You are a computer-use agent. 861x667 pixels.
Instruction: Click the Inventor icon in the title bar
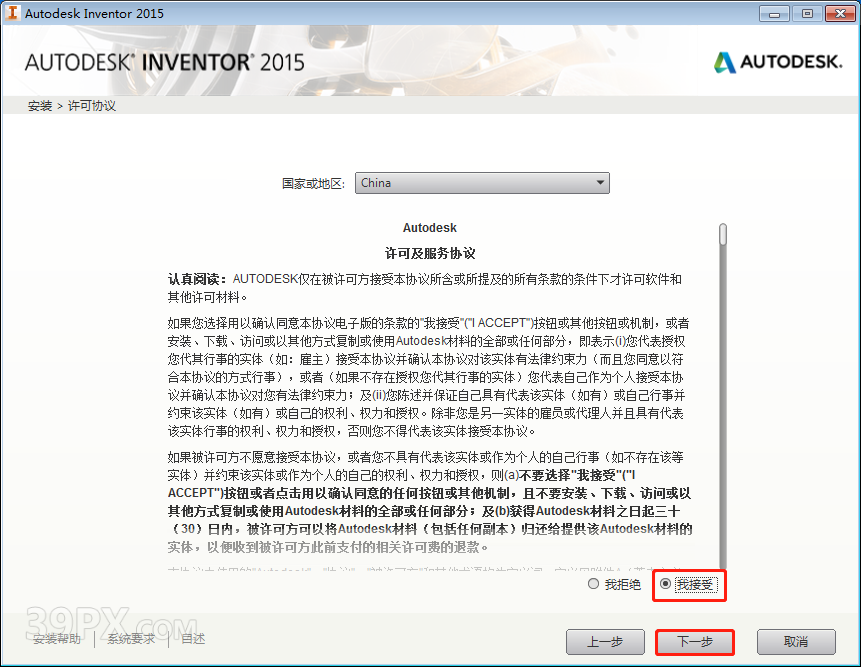[13, 13]
